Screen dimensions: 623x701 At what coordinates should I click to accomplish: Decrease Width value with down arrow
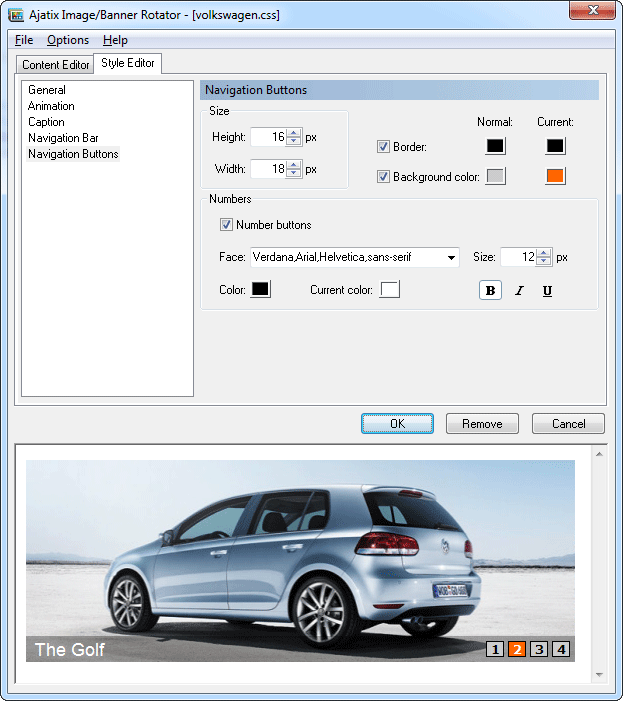click(x=293, y=173)
